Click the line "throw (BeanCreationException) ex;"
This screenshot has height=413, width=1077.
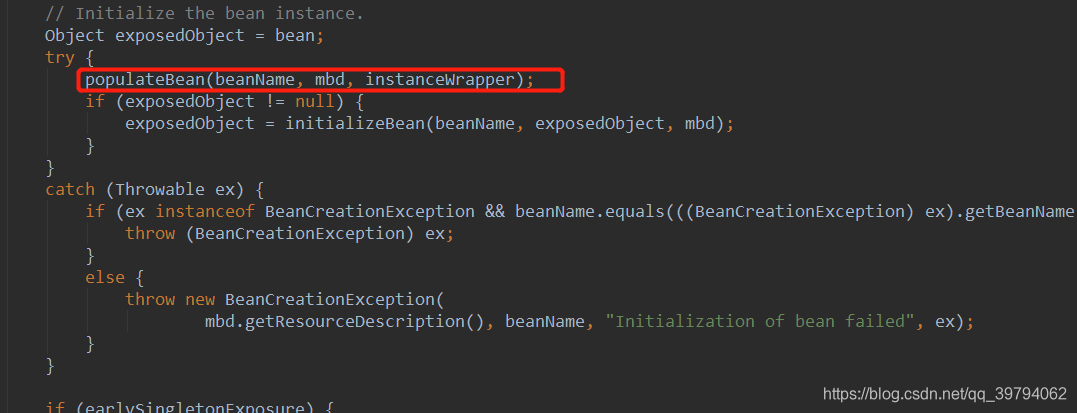[x=290, y=233]
